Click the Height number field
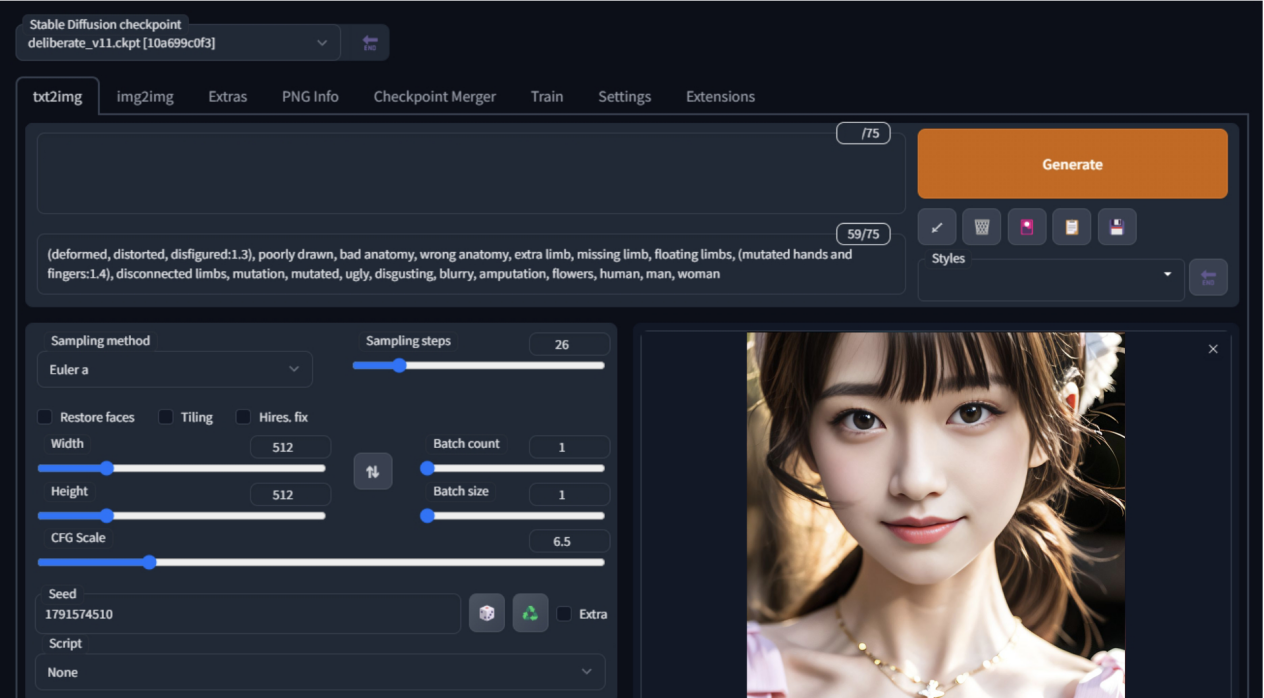The image size is (1264, 698). tap(290, 495)
